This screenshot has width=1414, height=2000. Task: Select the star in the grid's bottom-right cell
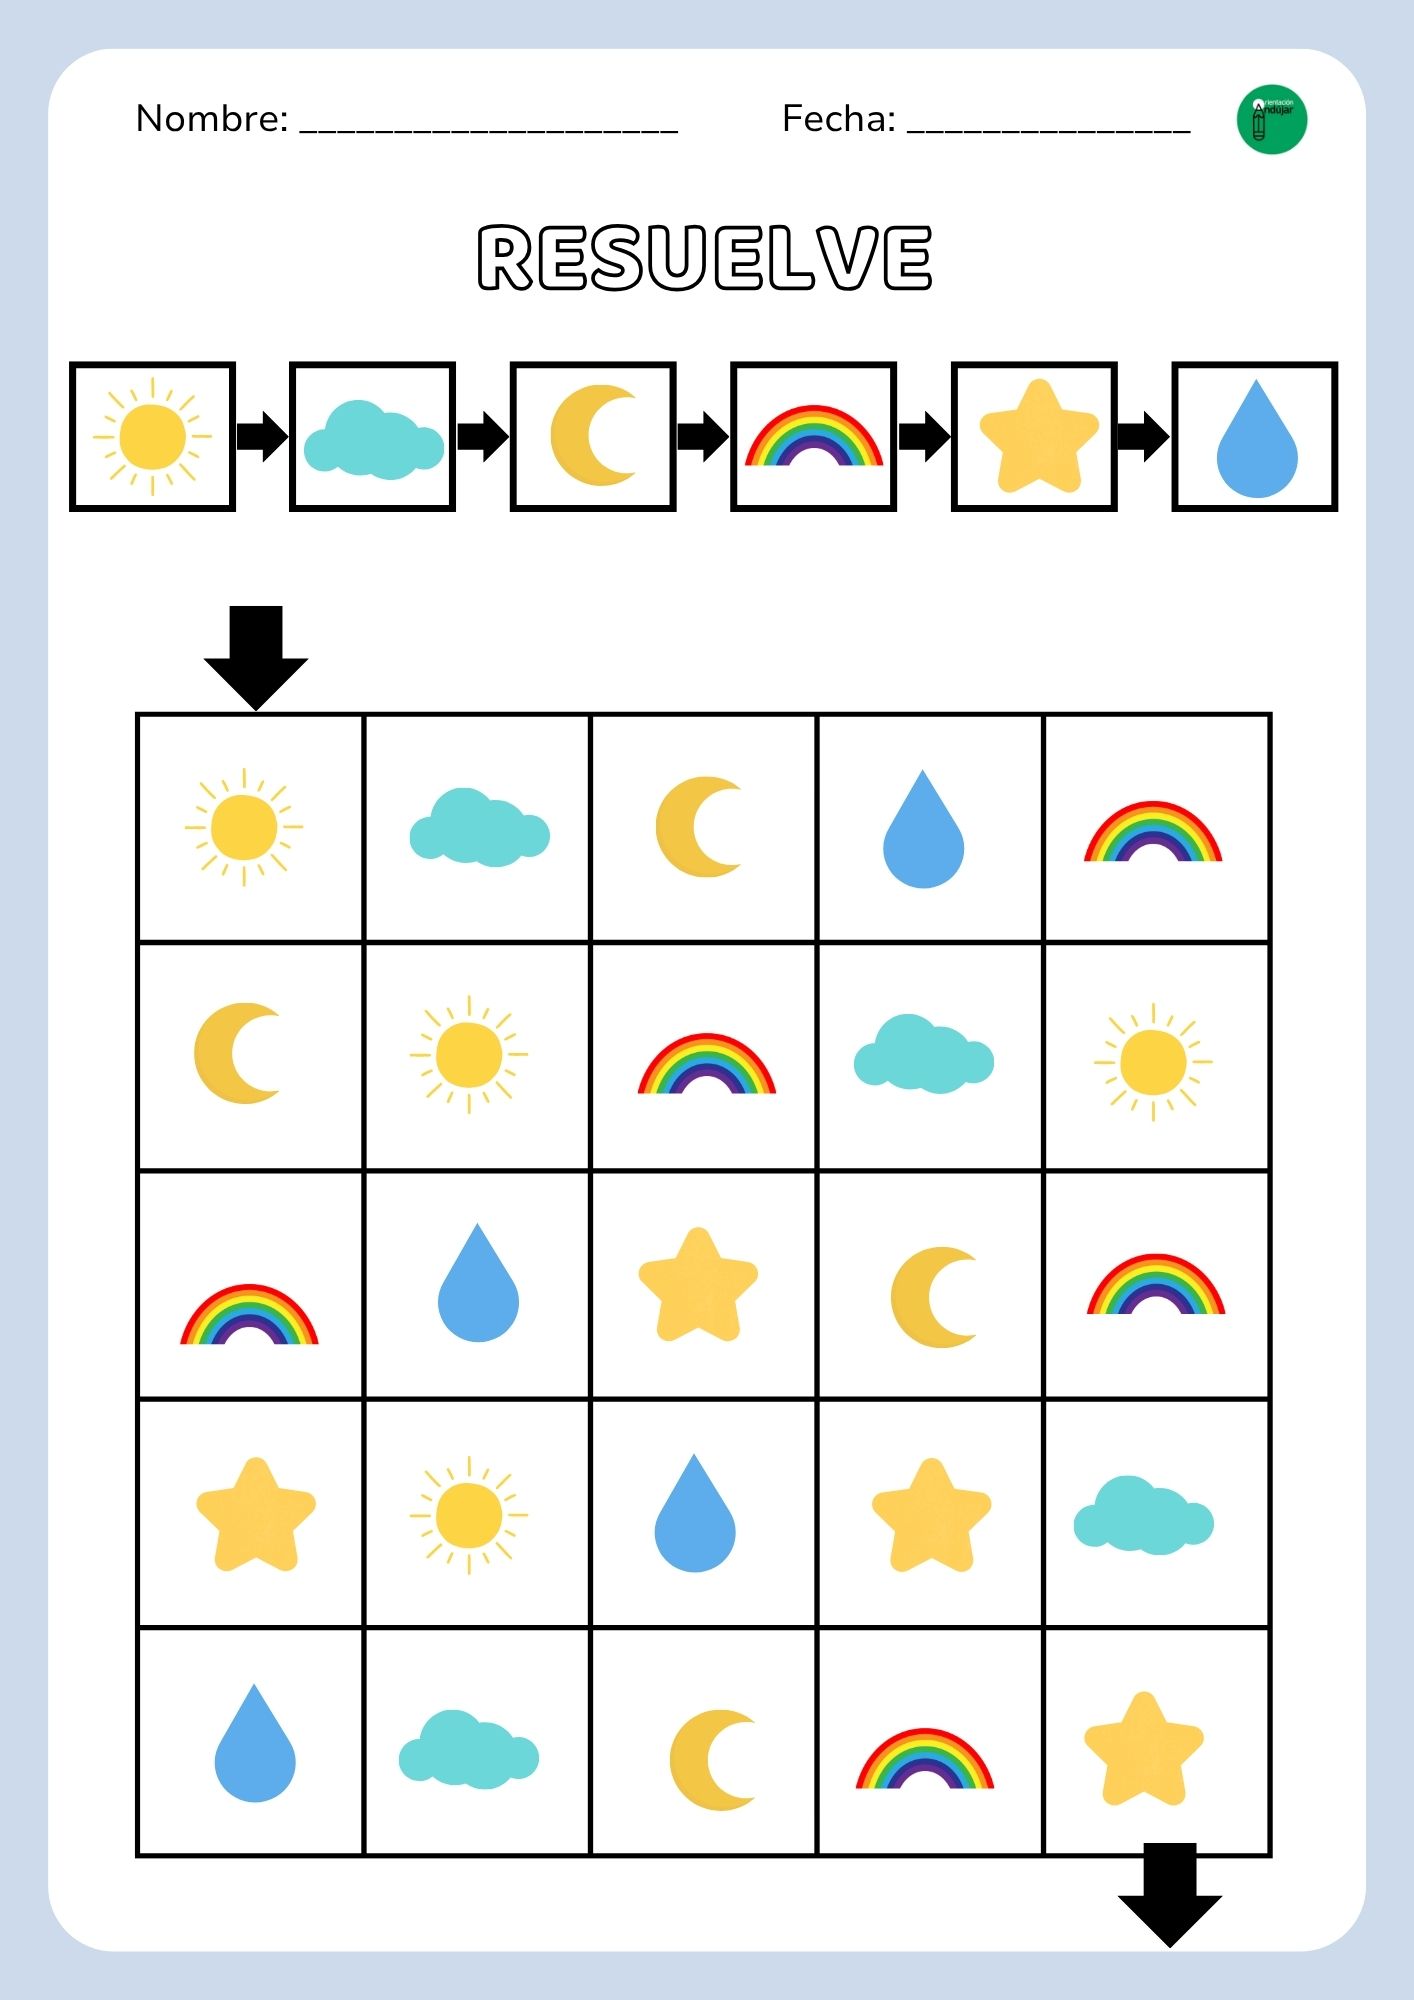point(1144,1749)
